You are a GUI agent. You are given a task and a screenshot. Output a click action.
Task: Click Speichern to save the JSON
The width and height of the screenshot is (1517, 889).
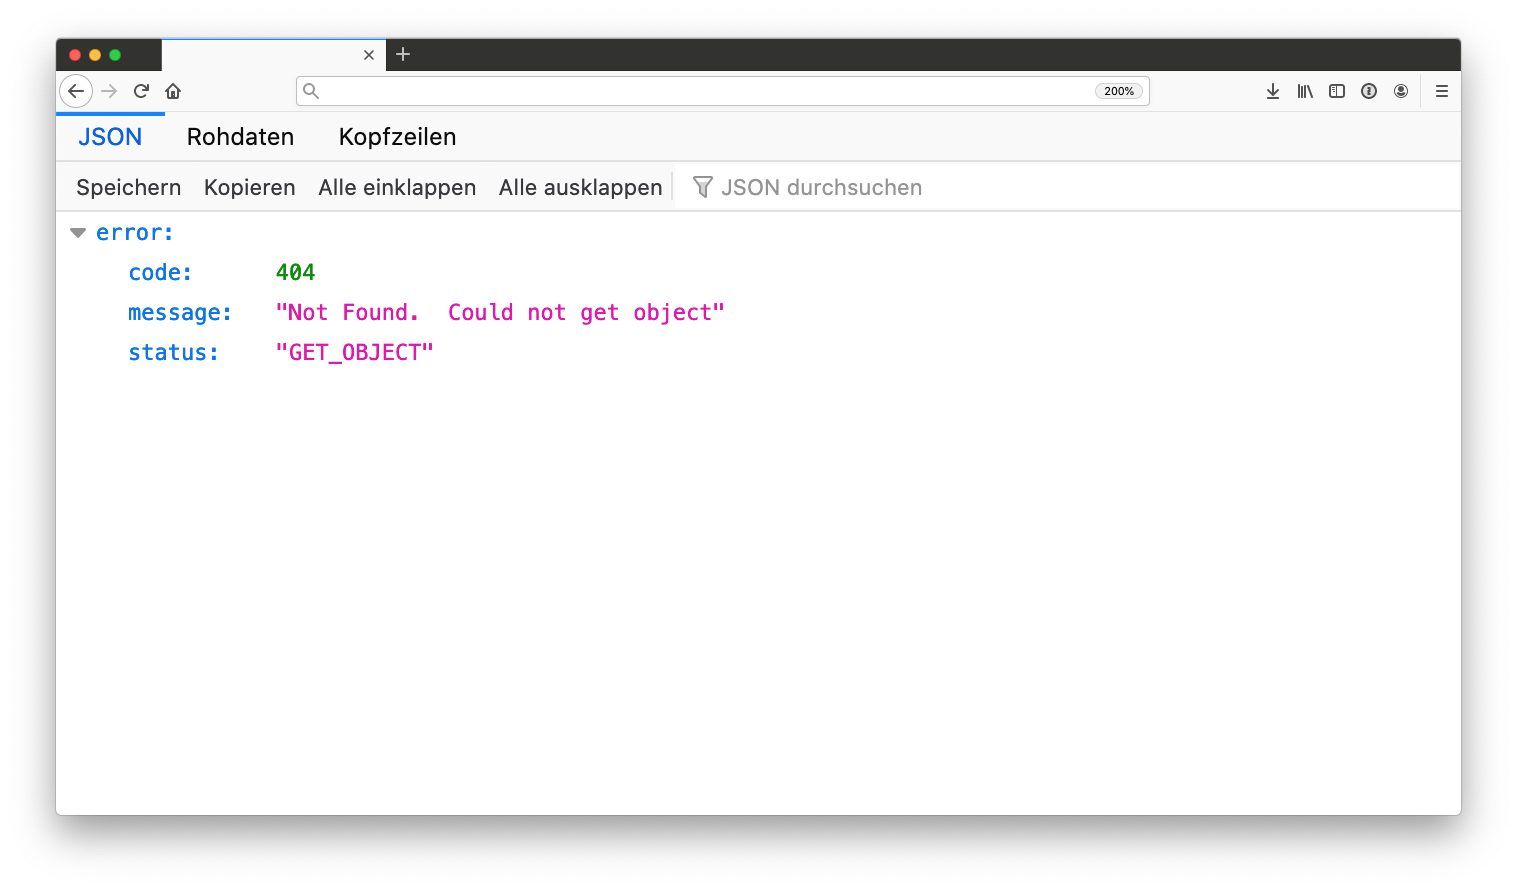tap(129, 187)
